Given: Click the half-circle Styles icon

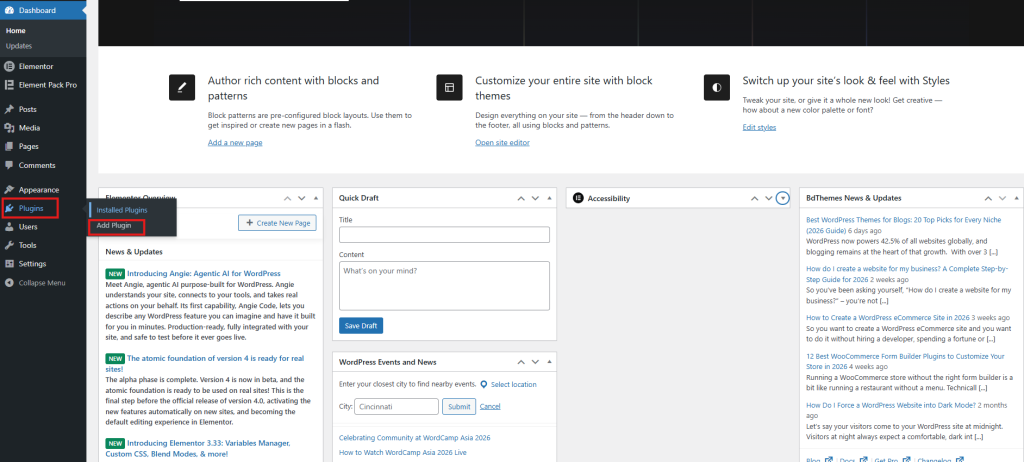Looking at the screenshot, I should point(716,87).
